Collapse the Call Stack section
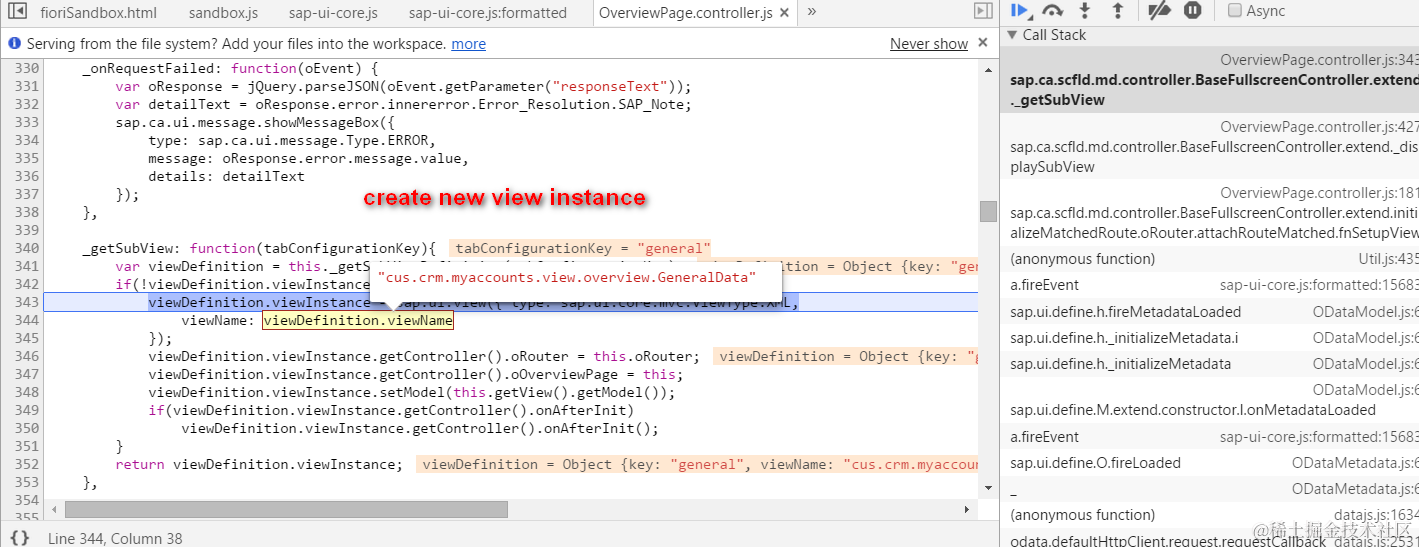The height and width of the screenshot is (547, 1419). tap(1011, 35)
